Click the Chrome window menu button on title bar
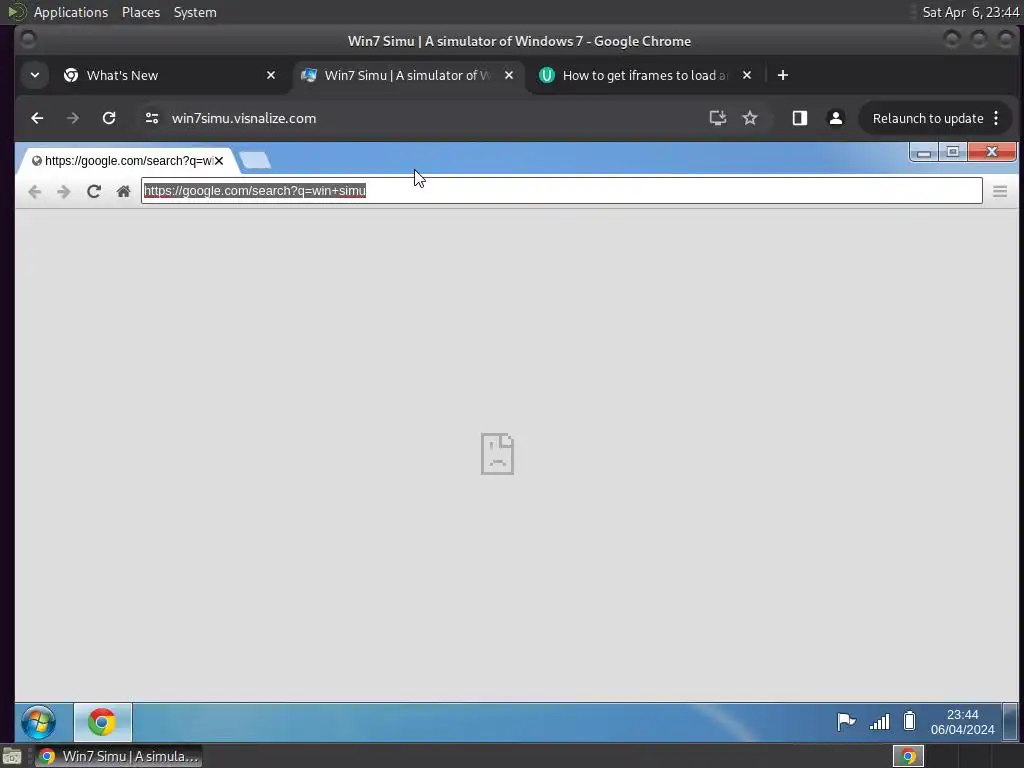The image size is (1024, 768). 28,40
